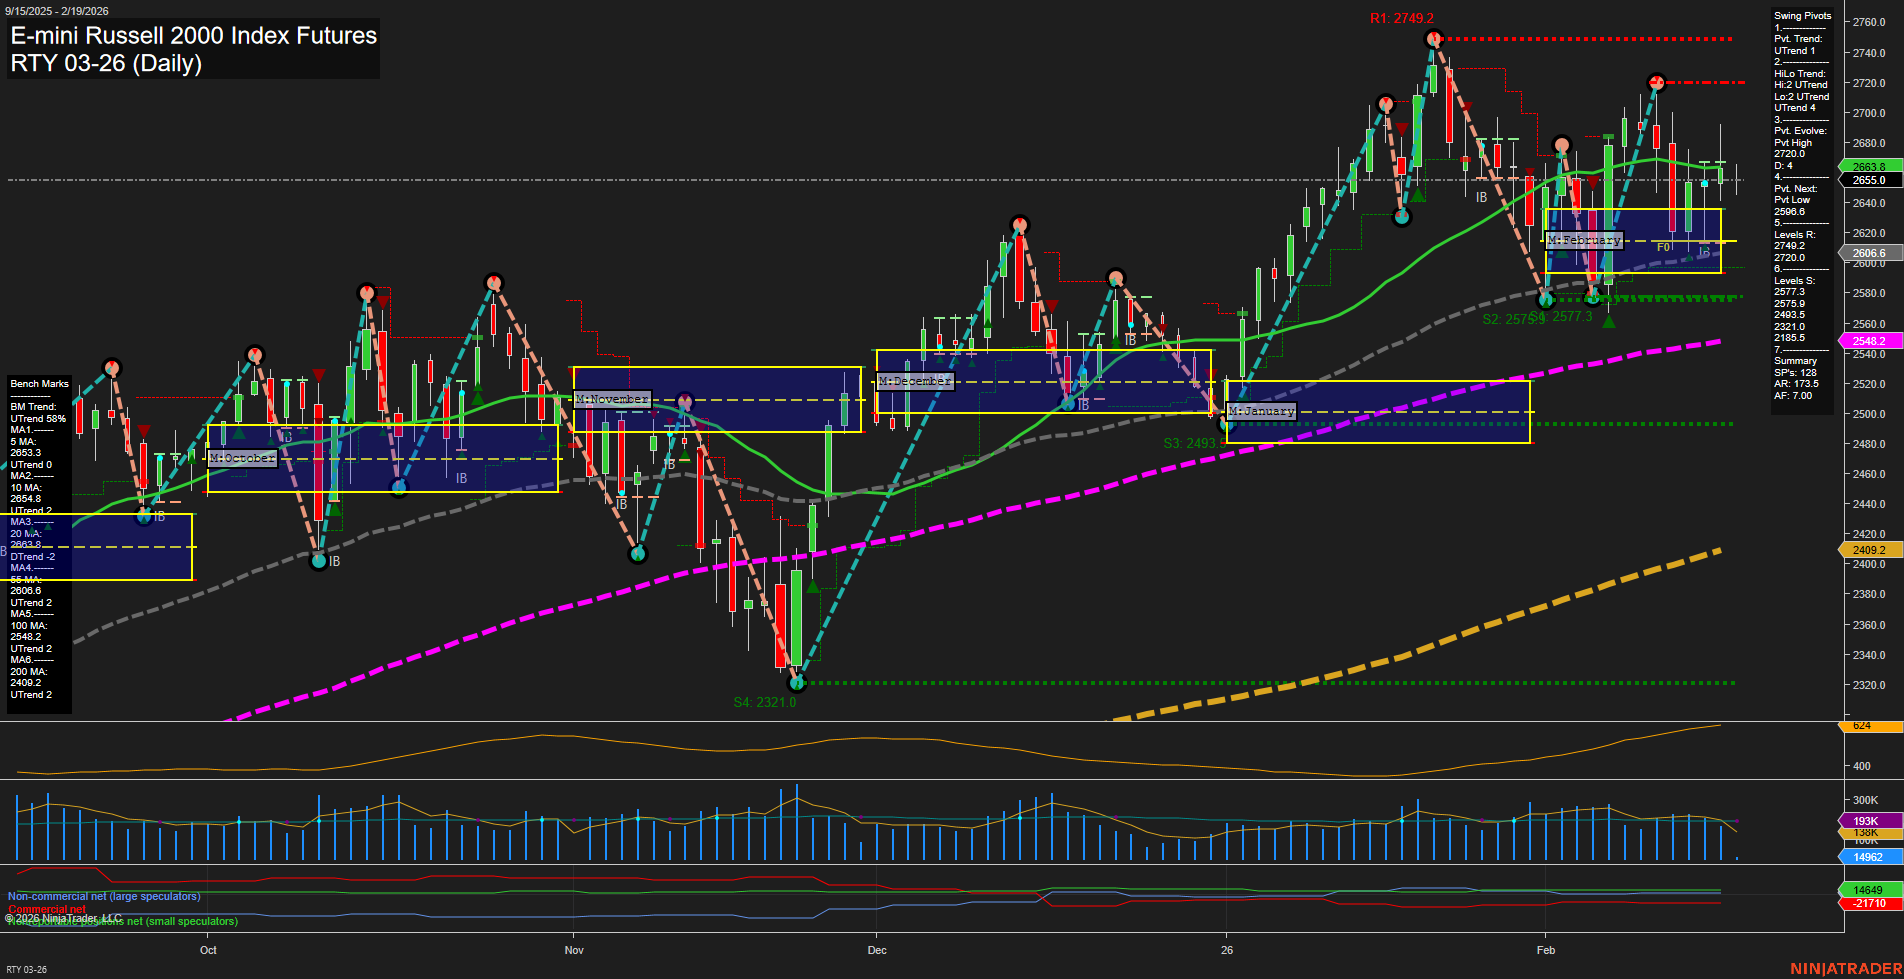1904x979 pixels.
Task: Expand the M:October range box label
Action: [x=240, y=457]
